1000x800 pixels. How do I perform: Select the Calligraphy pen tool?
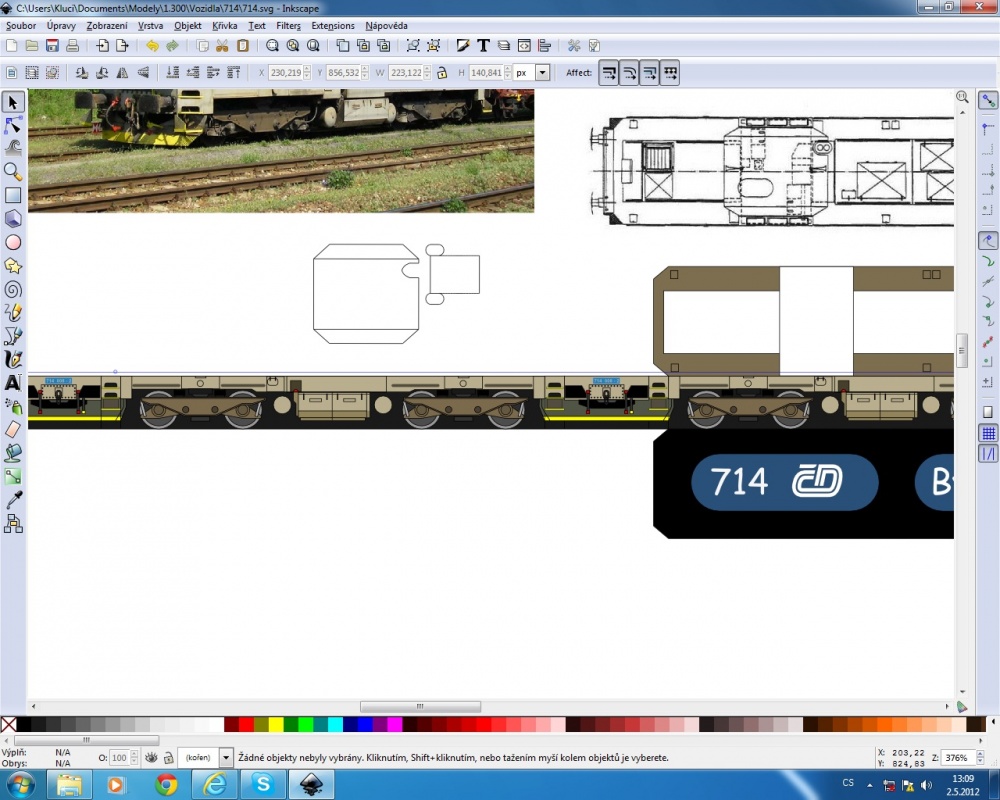[13, 359]
